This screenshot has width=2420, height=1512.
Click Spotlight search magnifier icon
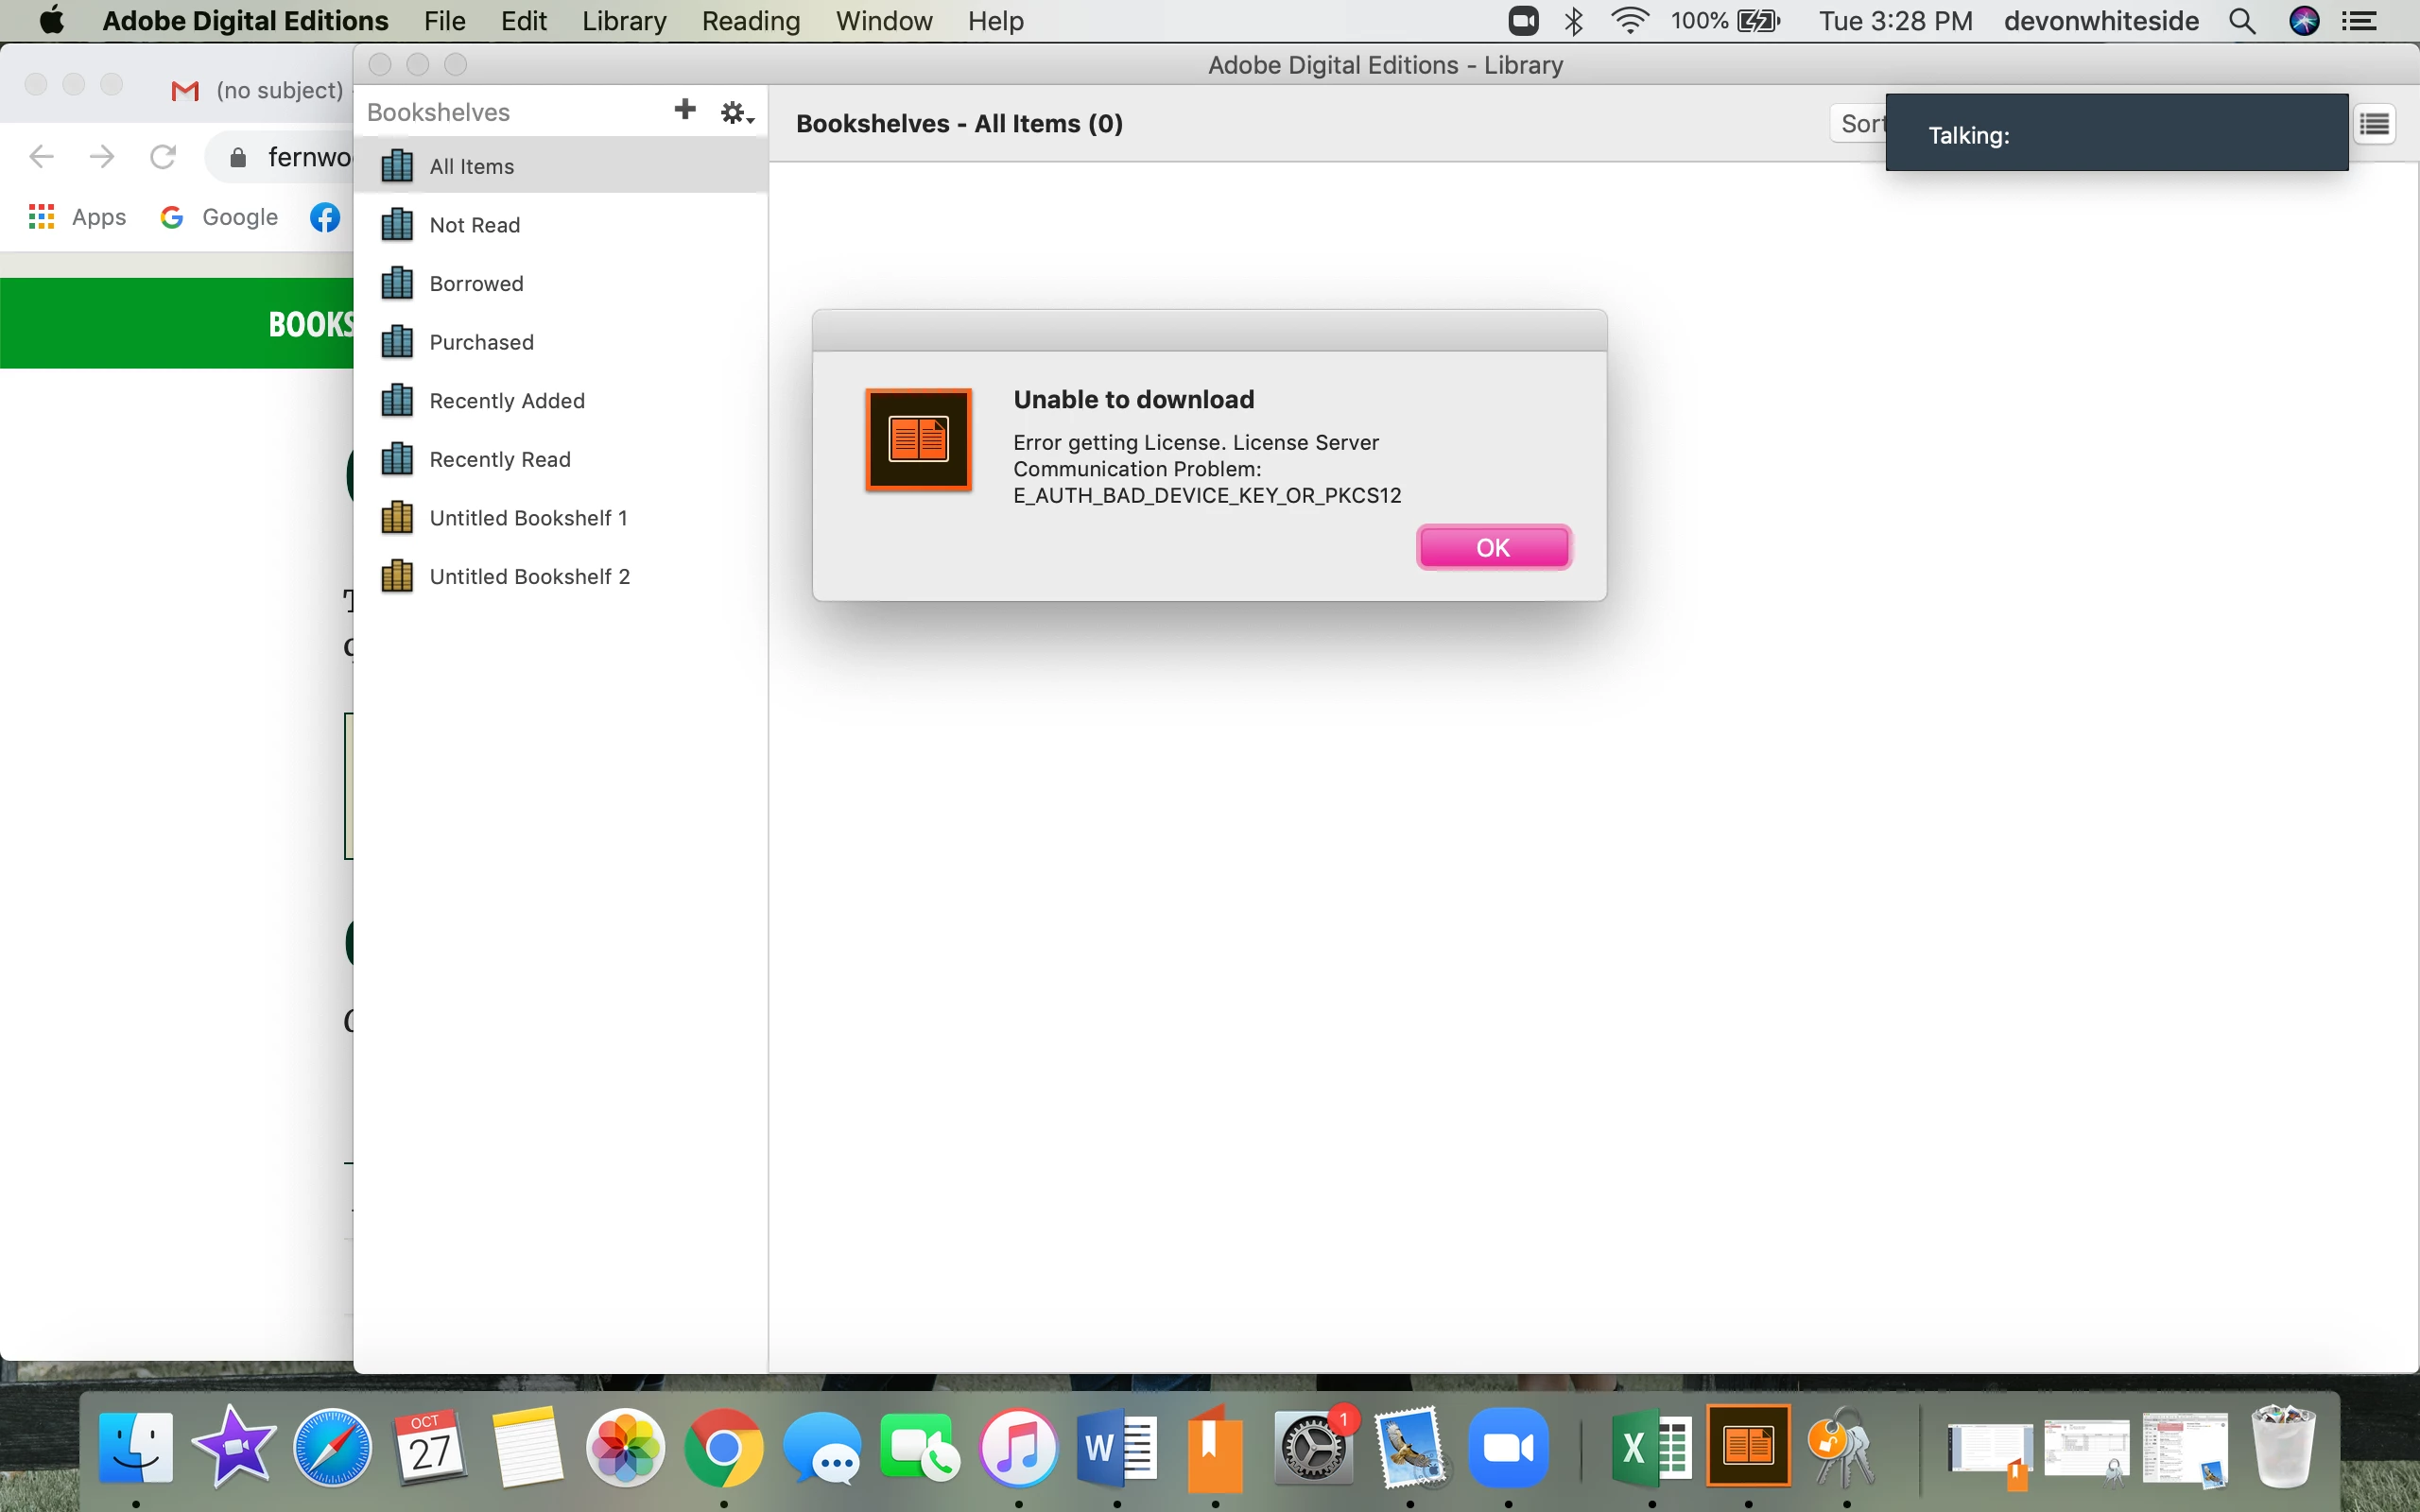2243,21
